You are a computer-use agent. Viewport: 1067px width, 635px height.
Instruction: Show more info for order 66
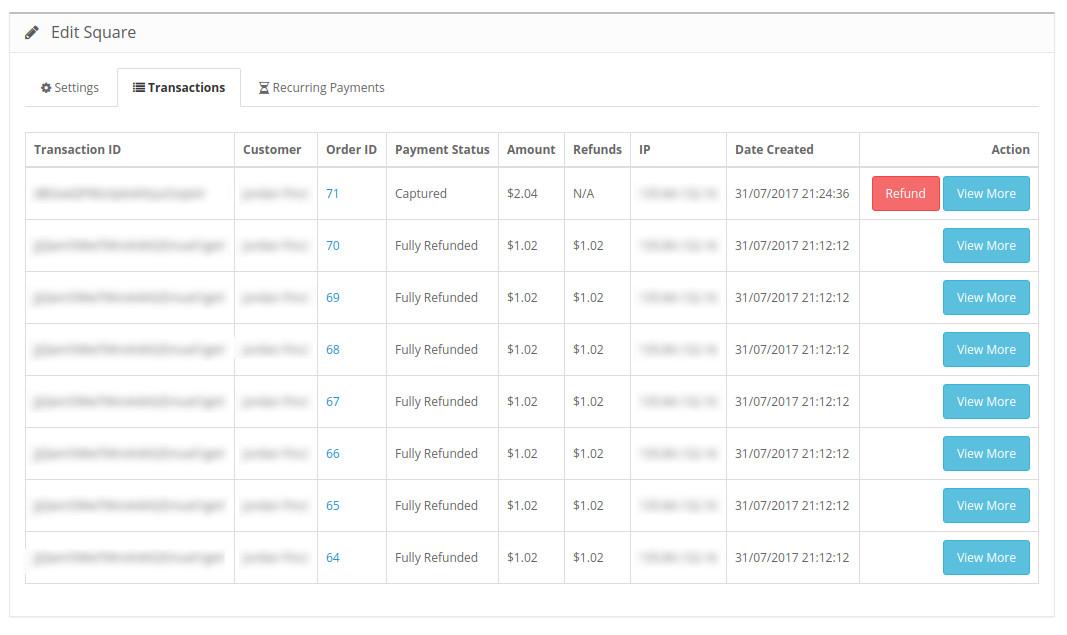click(985, 454)
